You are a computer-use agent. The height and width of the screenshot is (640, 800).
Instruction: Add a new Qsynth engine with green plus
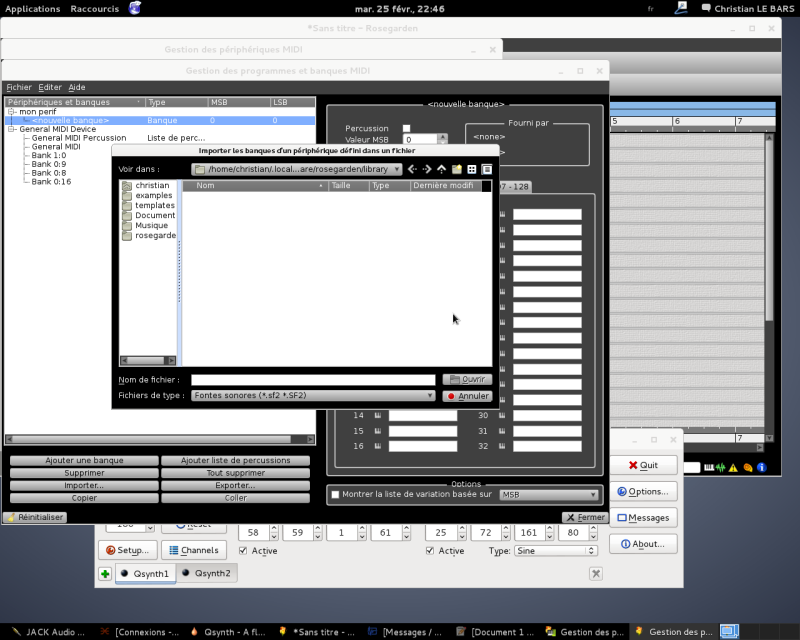click(105, 574)
